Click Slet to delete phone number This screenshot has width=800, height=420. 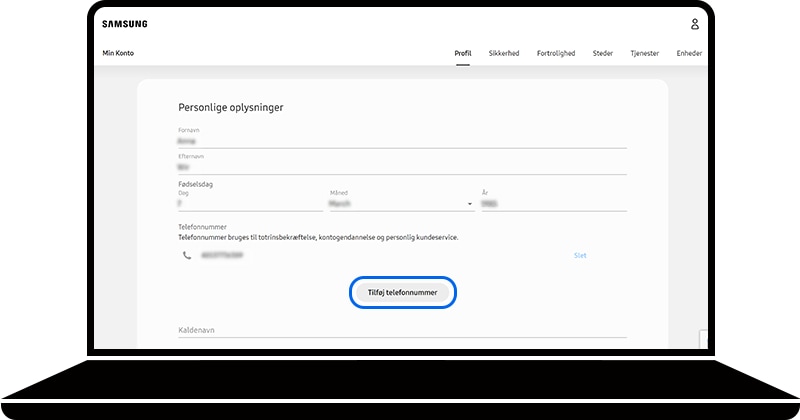(x=580, y=255)
